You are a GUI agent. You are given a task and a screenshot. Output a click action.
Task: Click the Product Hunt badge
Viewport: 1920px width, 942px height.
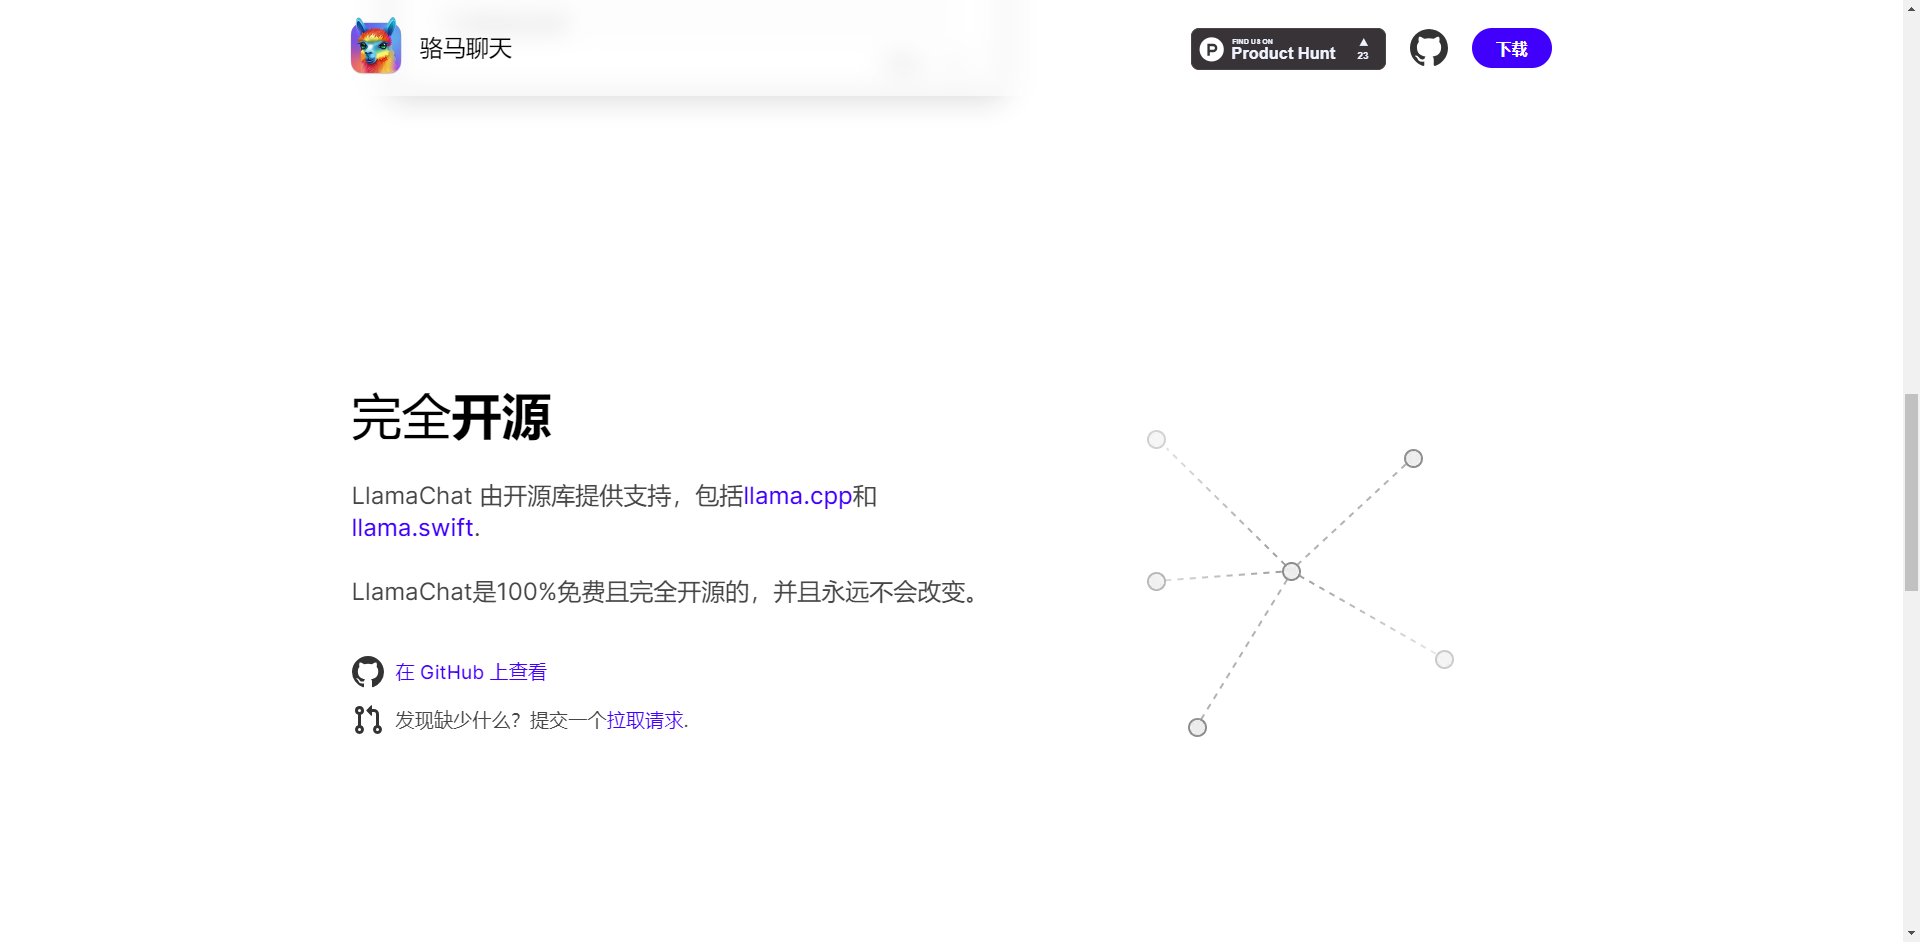tap(1288, 49)
